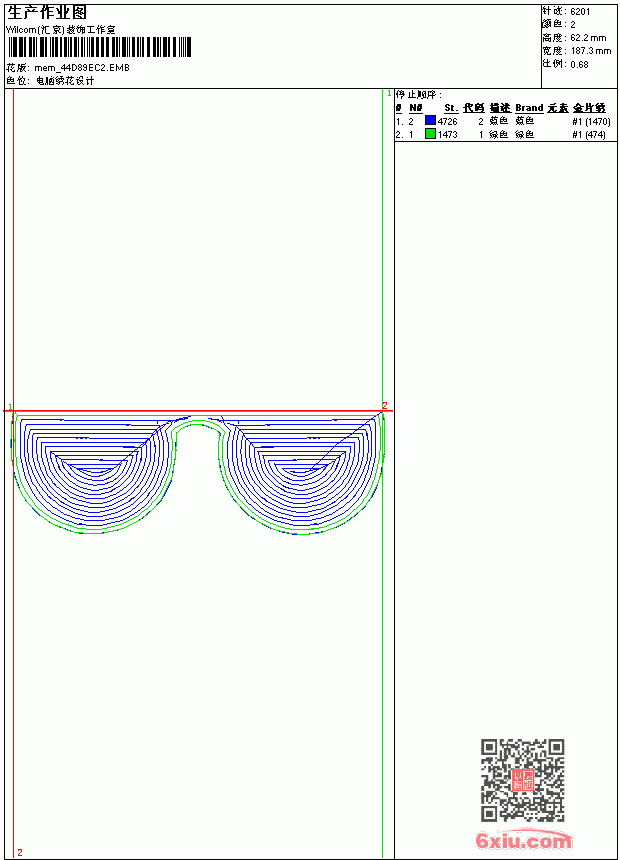Click the blue thread color swatch
This screenshot has height=860, width=620.
(430, 120)
